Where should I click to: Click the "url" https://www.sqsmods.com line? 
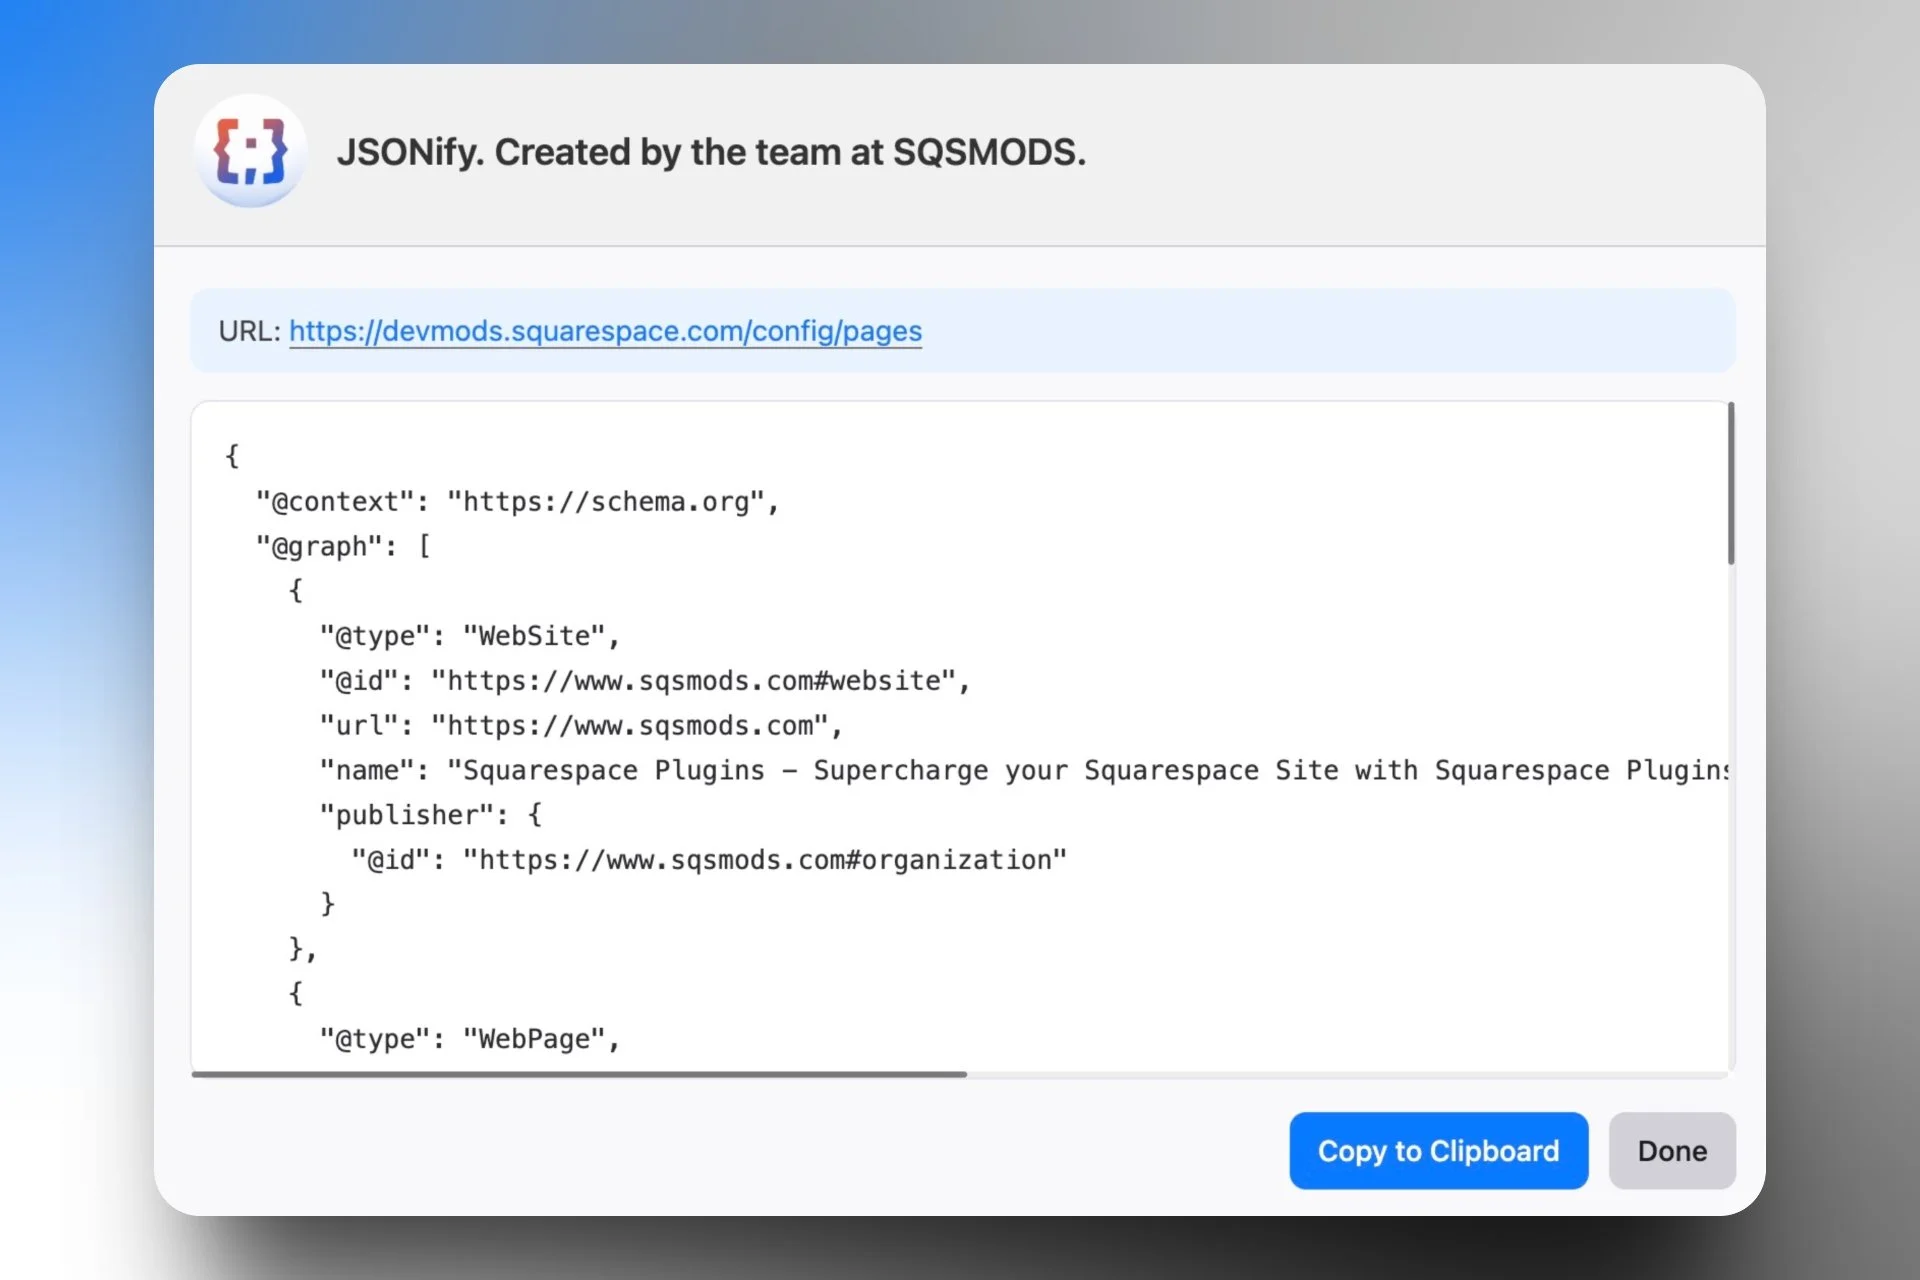[580, 726]
